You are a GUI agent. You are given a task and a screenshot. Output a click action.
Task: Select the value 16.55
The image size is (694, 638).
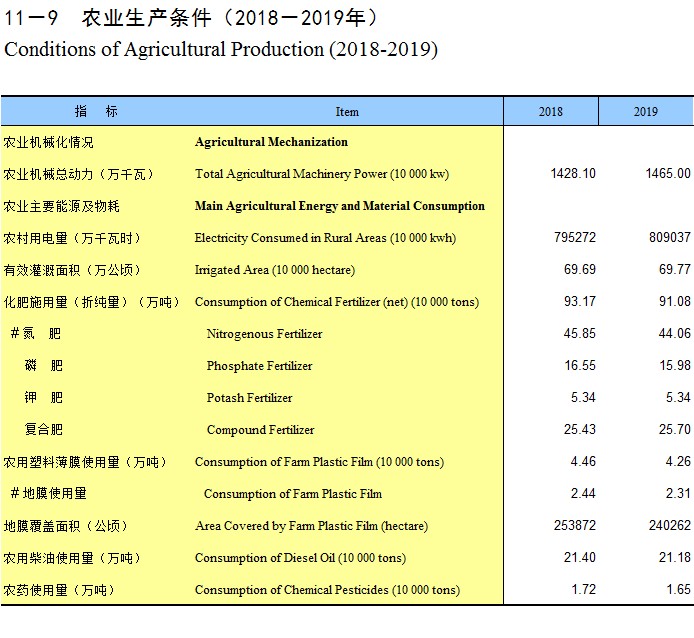click(x=580, y=365)
